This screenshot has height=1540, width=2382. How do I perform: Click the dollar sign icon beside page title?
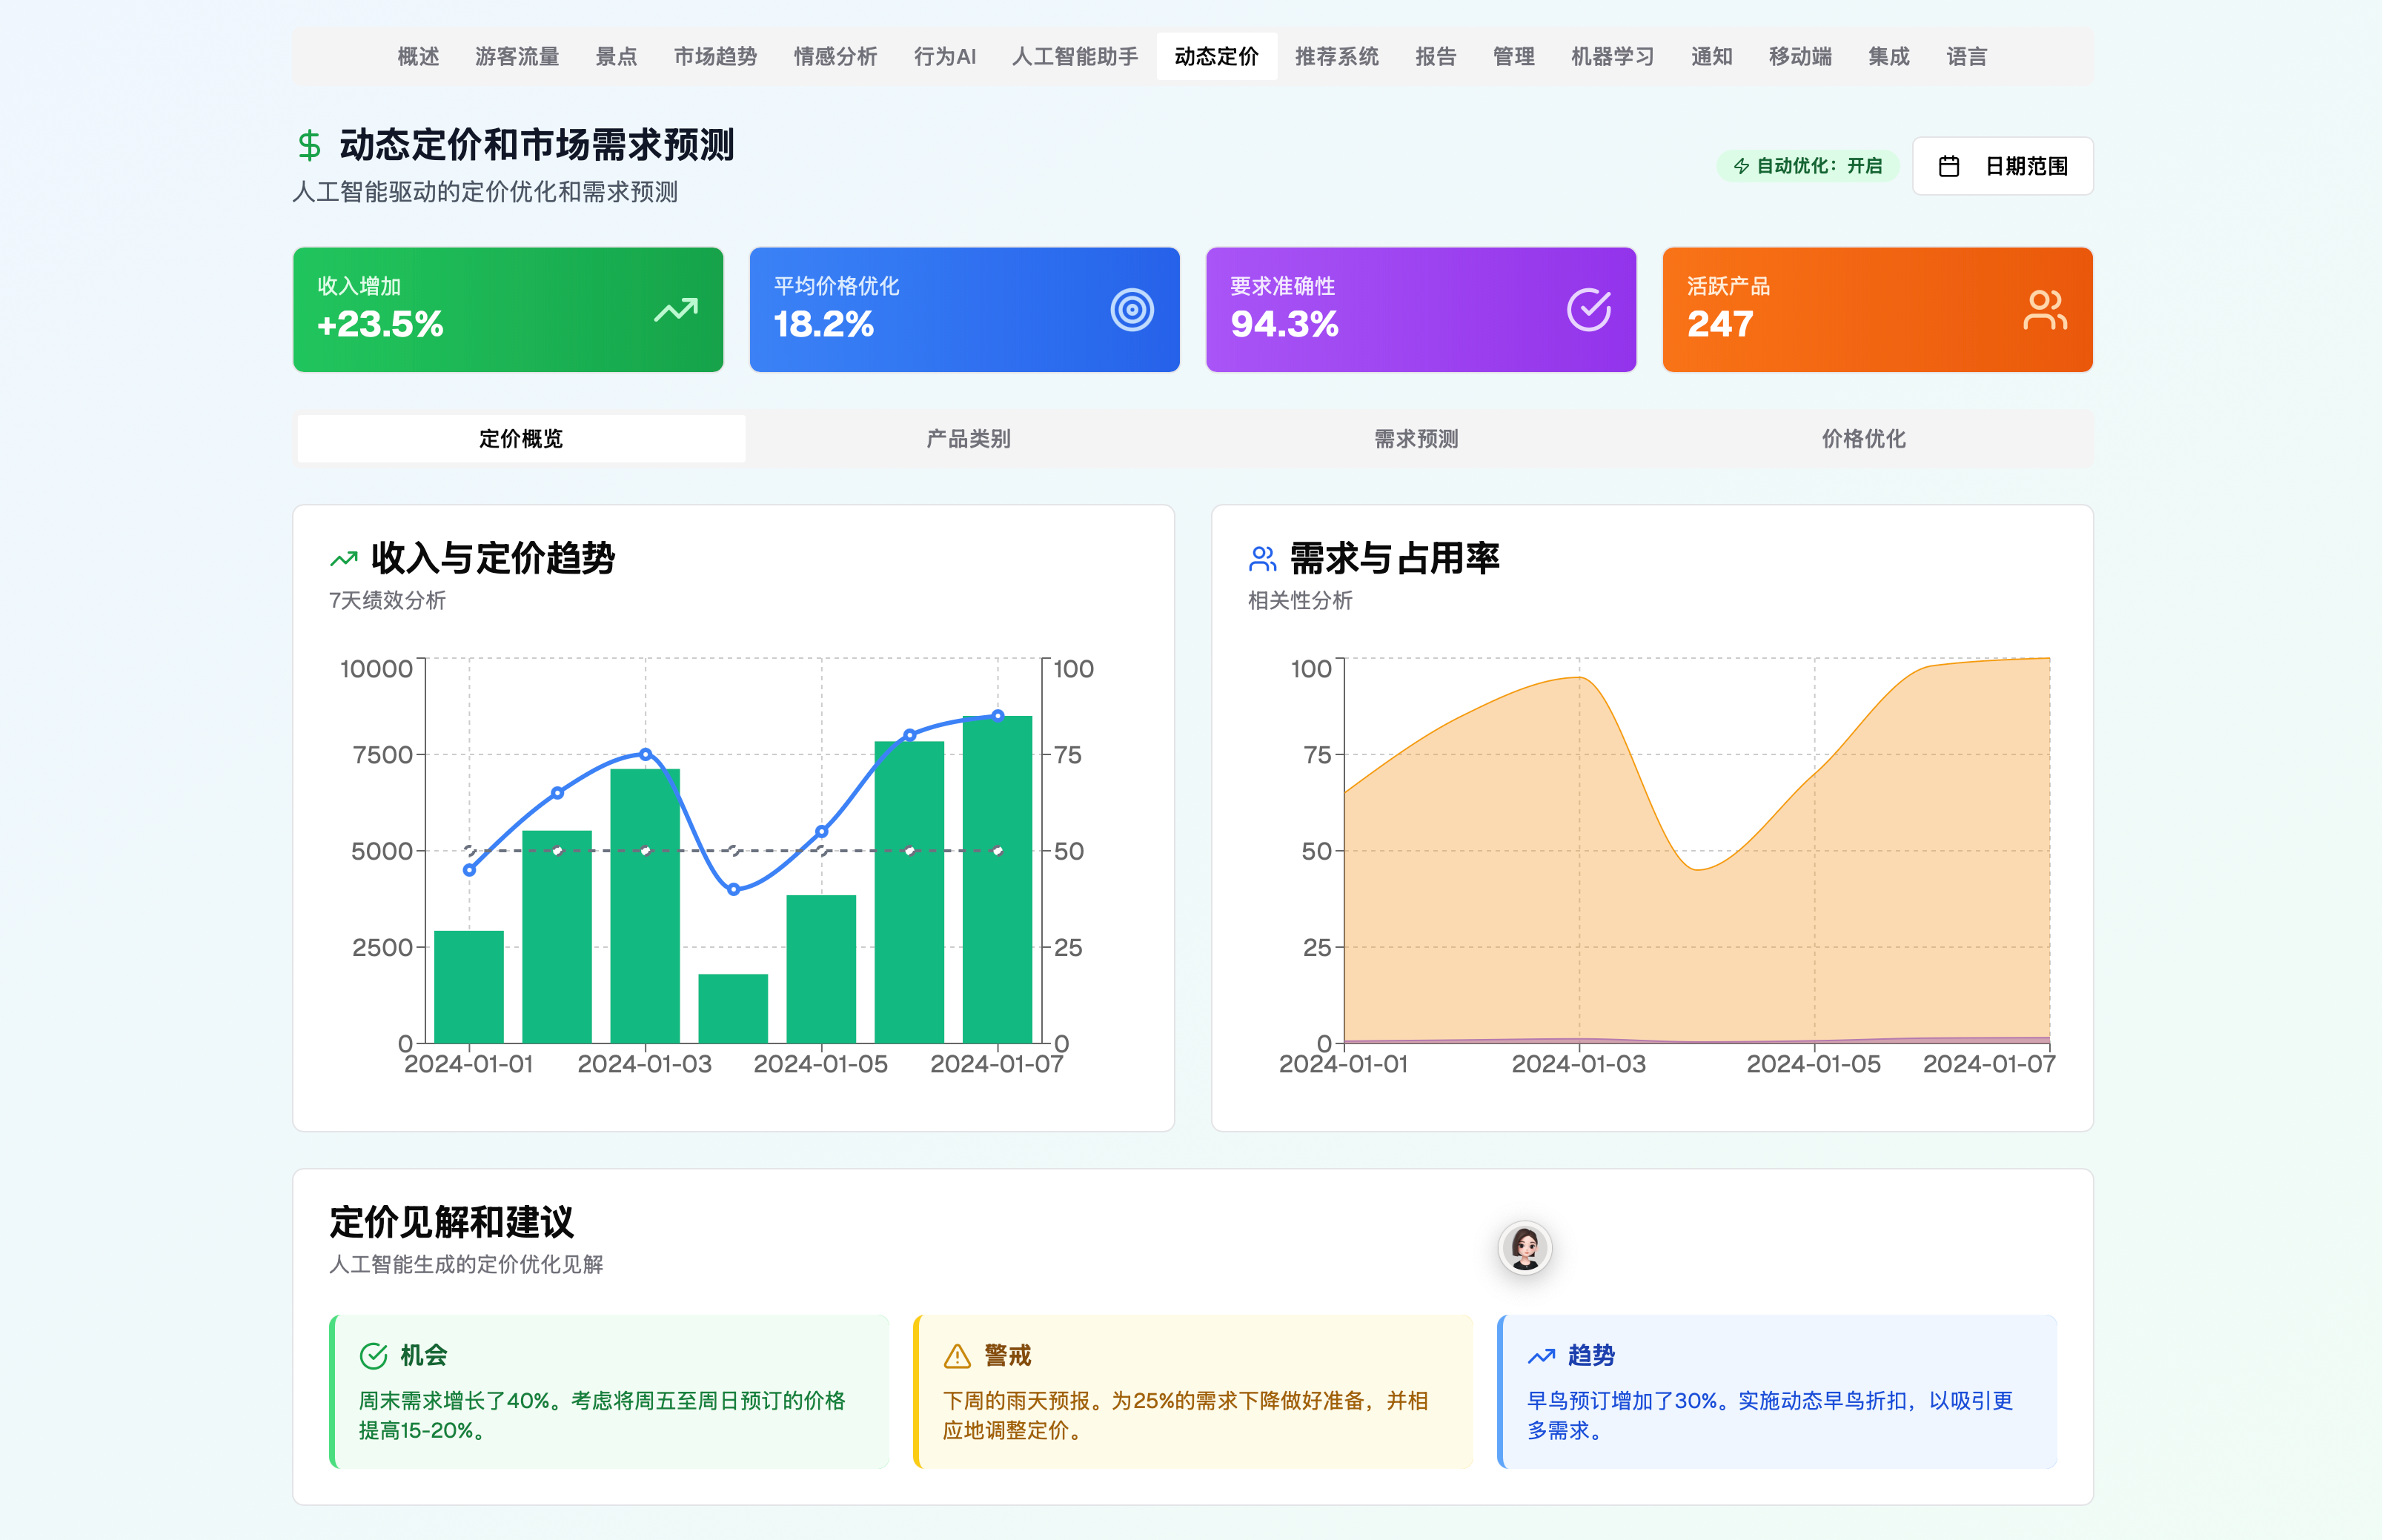pyautogui.click(x=309, y=146)
